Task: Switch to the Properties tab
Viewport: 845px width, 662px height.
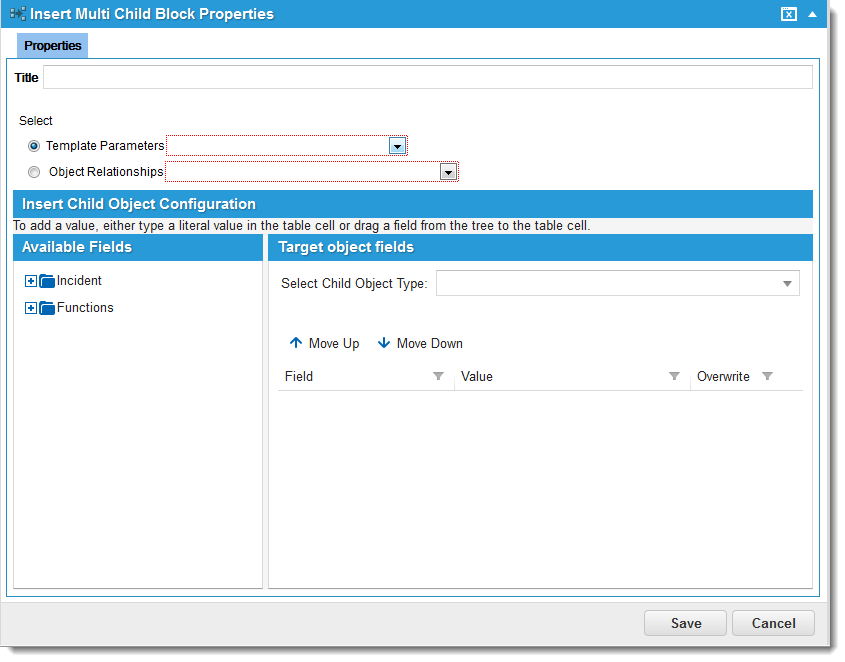Action: 52,46
